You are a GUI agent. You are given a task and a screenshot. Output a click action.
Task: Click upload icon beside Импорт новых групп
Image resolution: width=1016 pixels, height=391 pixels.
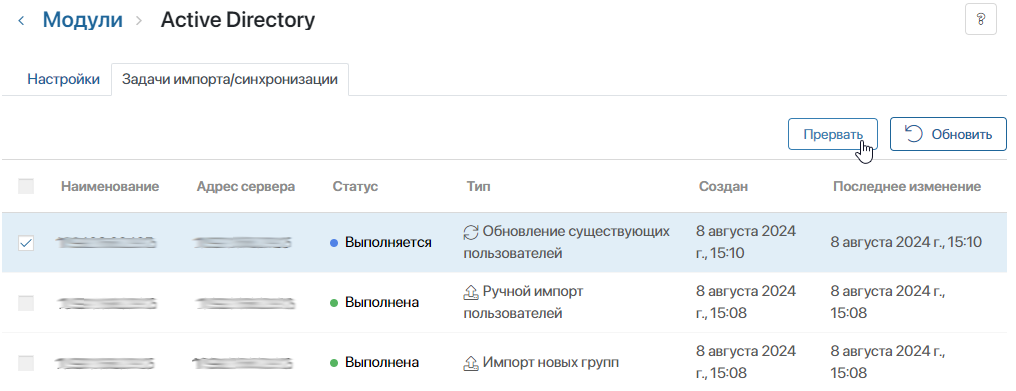pos(470,363)
